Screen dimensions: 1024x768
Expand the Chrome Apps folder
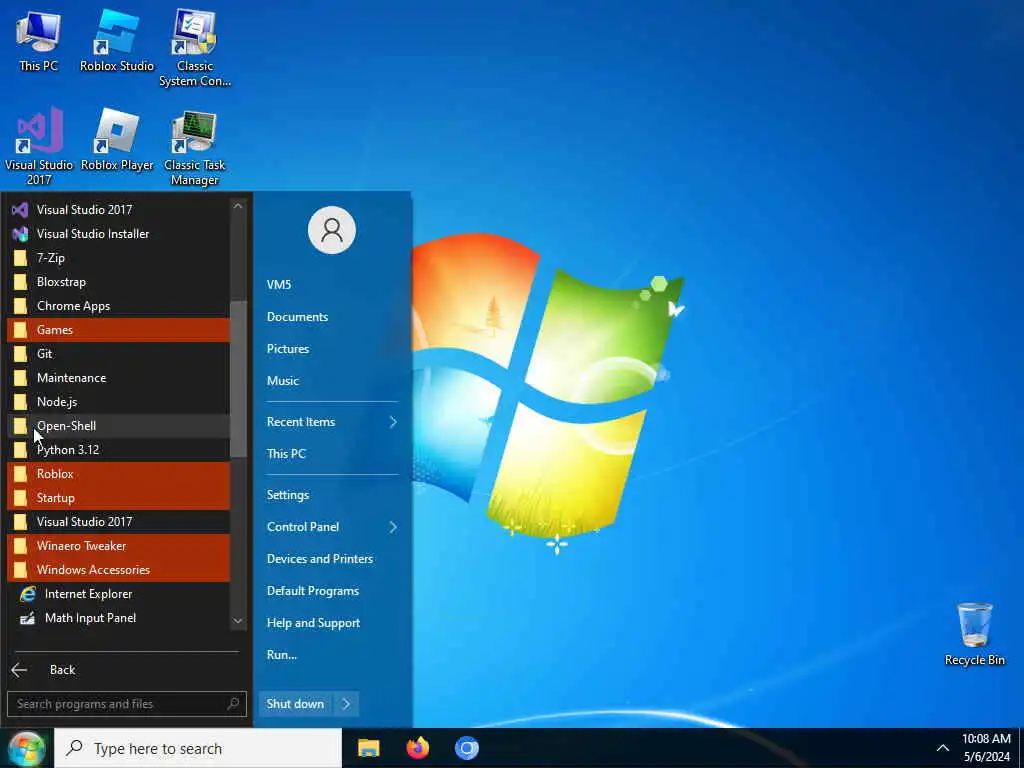118,306
